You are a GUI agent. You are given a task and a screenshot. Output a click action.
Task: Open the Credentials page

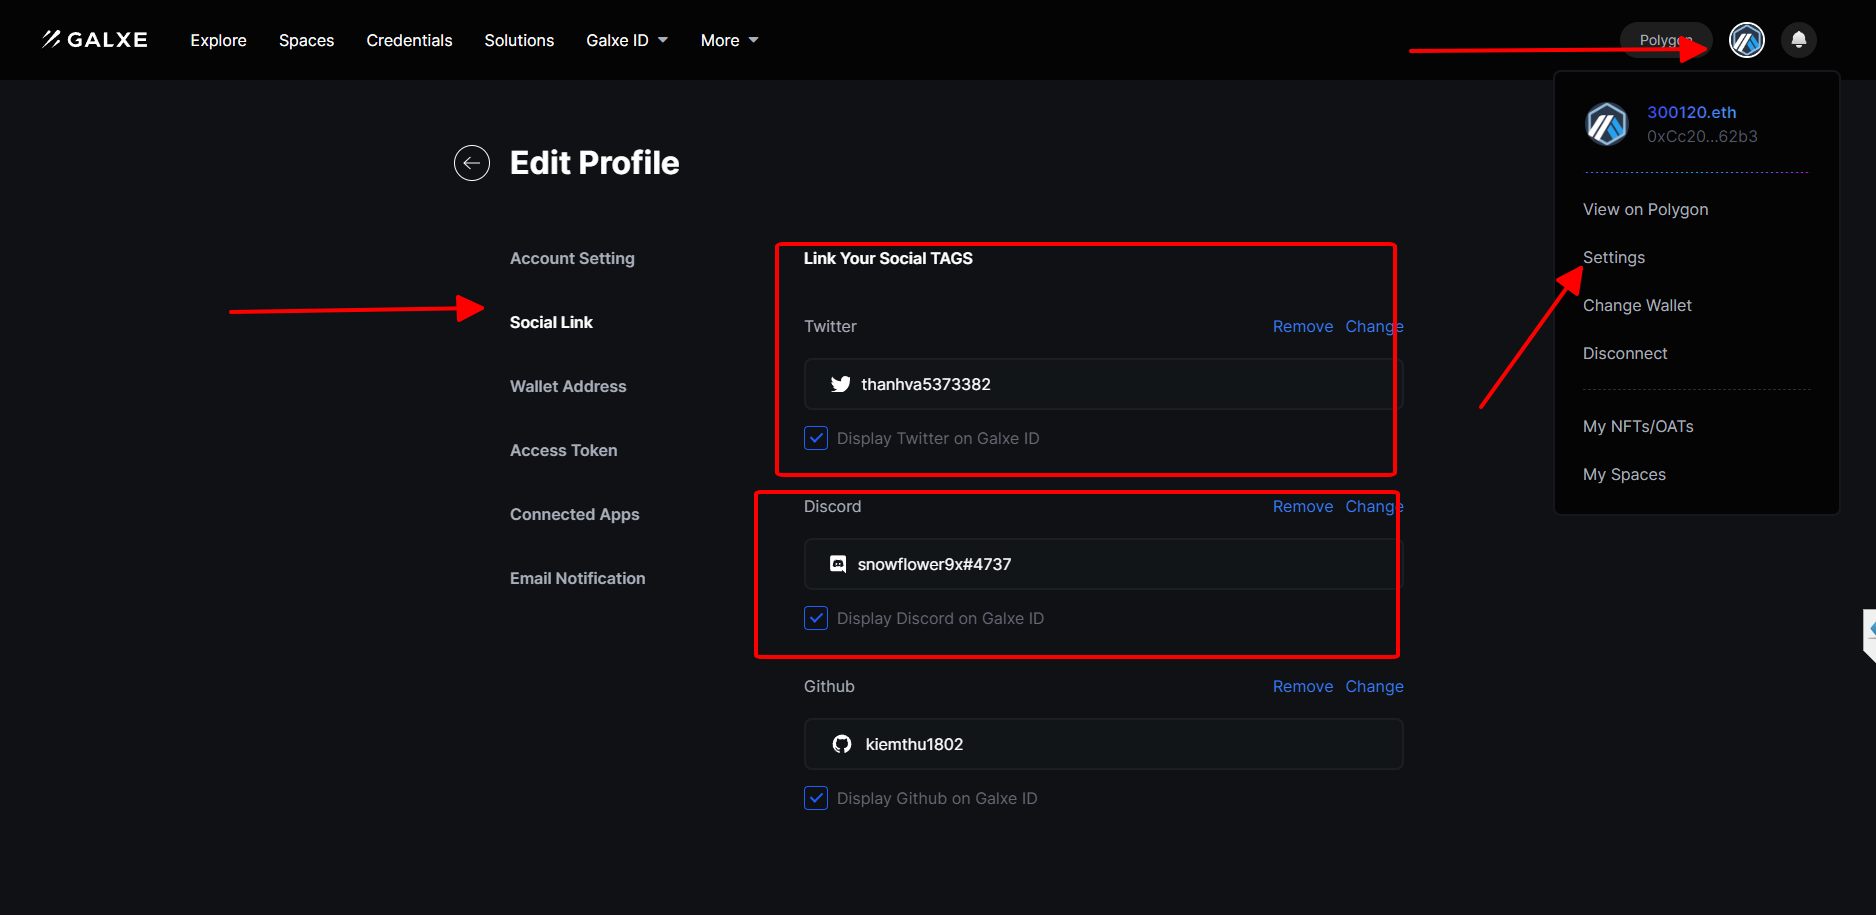pos(410,40)
